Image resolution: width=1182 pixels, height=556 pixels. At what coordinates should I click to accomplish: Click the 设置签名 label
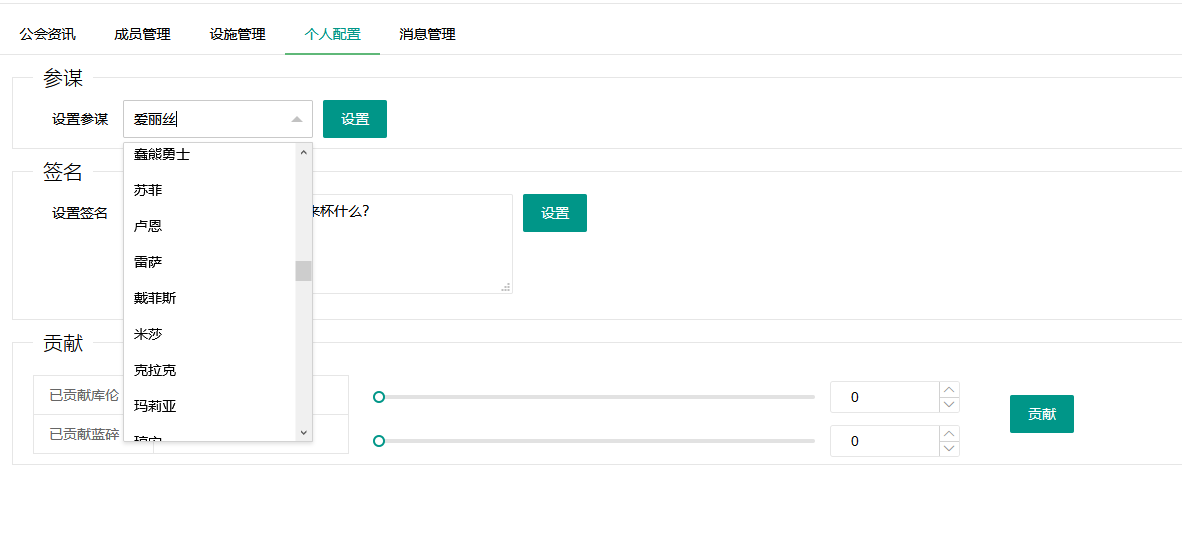80,213
